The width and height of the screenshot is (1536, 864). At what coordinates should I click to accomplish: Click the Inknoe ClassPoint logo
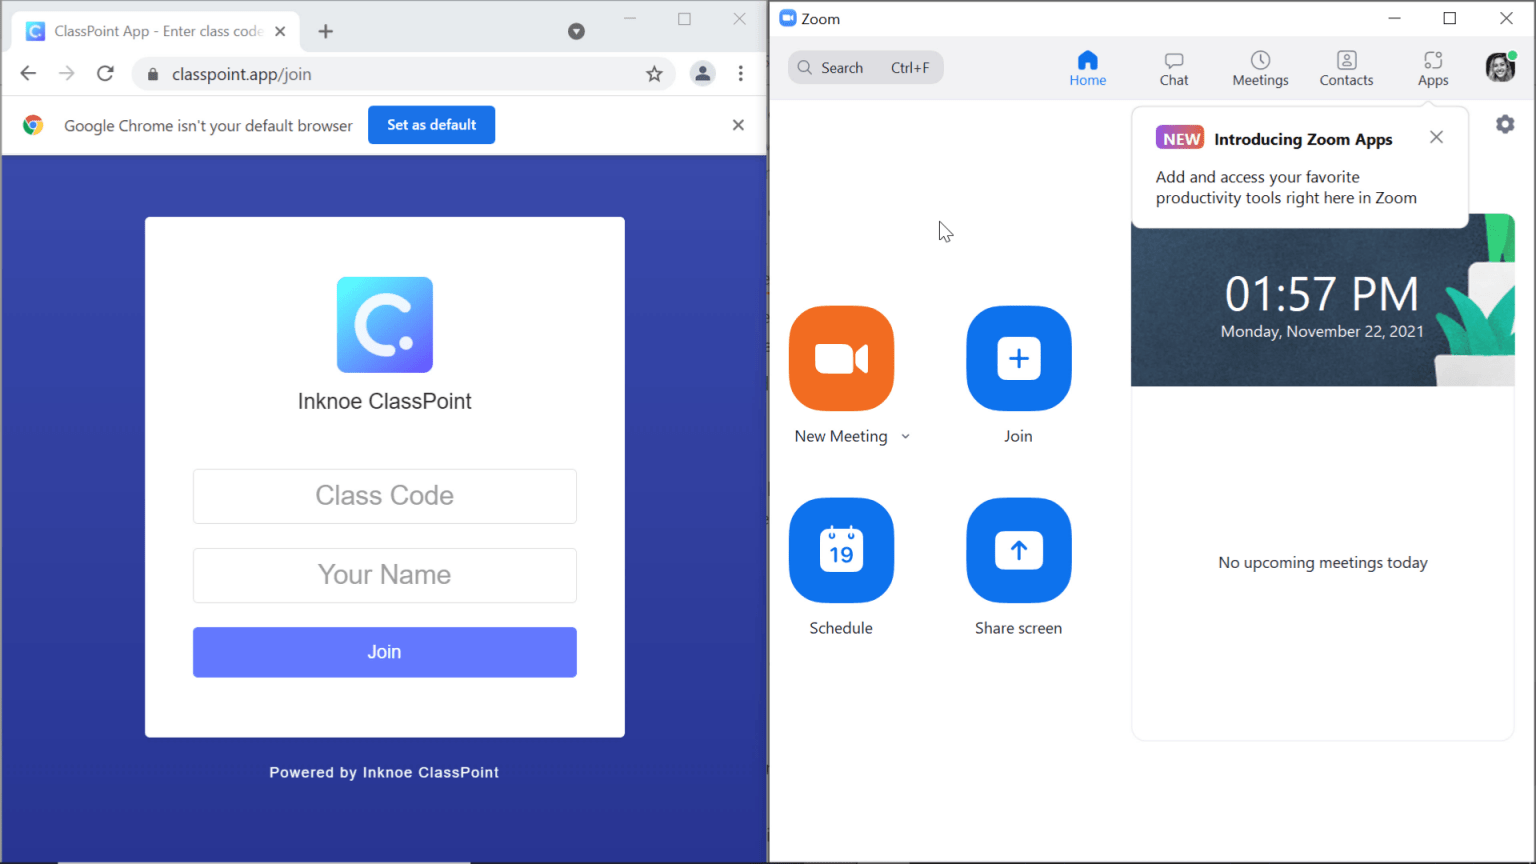[x=385, y=325]
